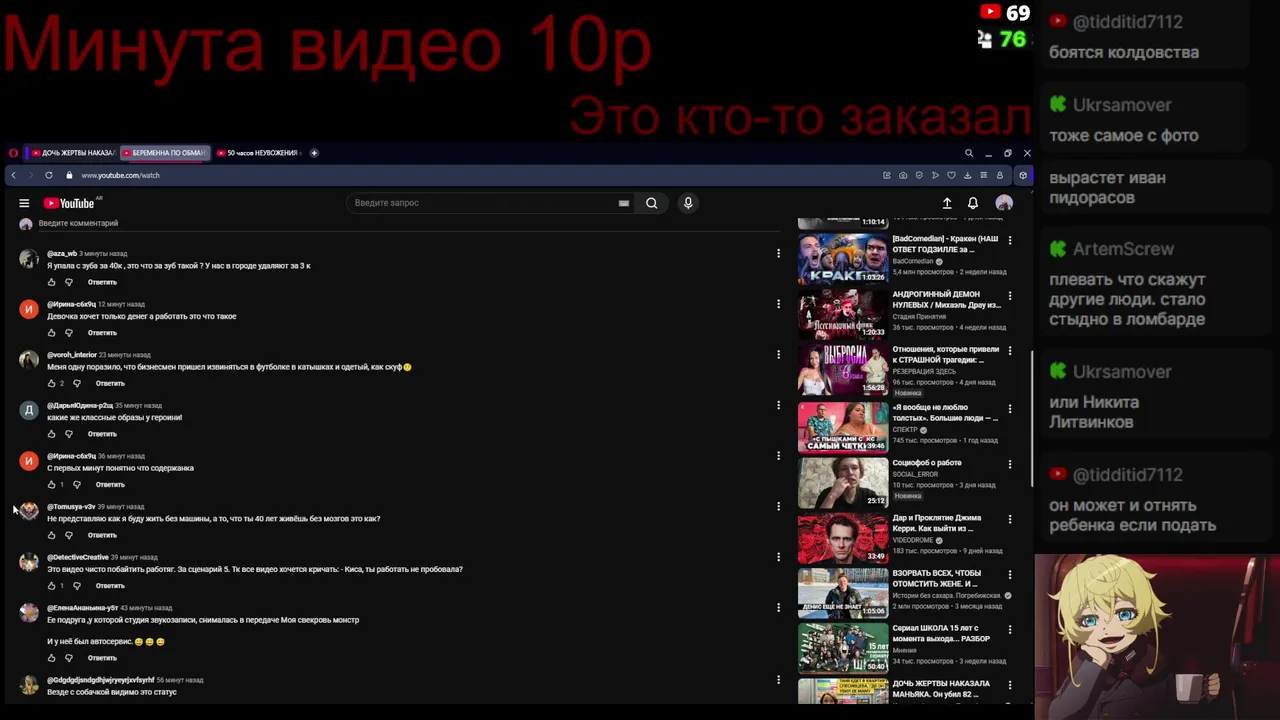The image size is (1280, 720).
Task: Switch to ДОЧЬ ЖЕРТВЫ НАКАЗАЛ tab
Action: tap(72, 153)
